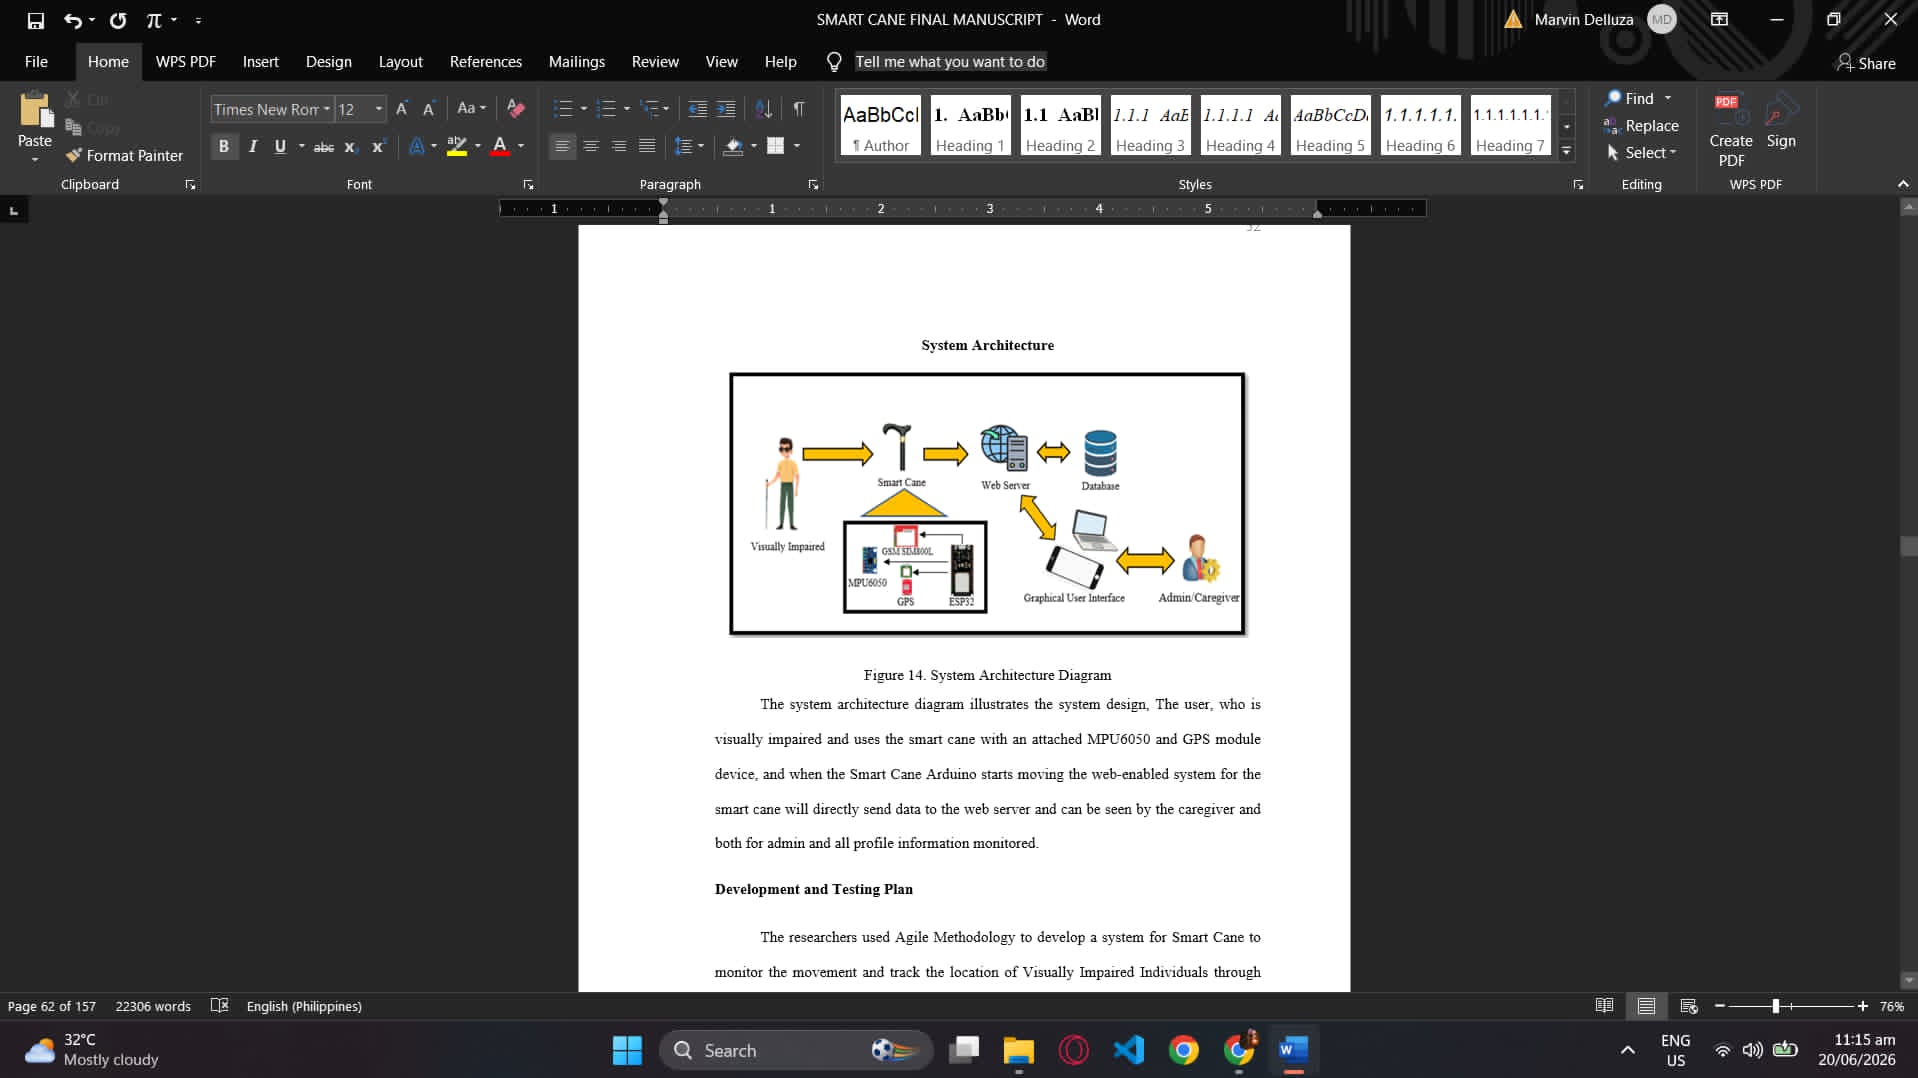
Task: Open the ribbon display options
Action: coord(1719,20)
